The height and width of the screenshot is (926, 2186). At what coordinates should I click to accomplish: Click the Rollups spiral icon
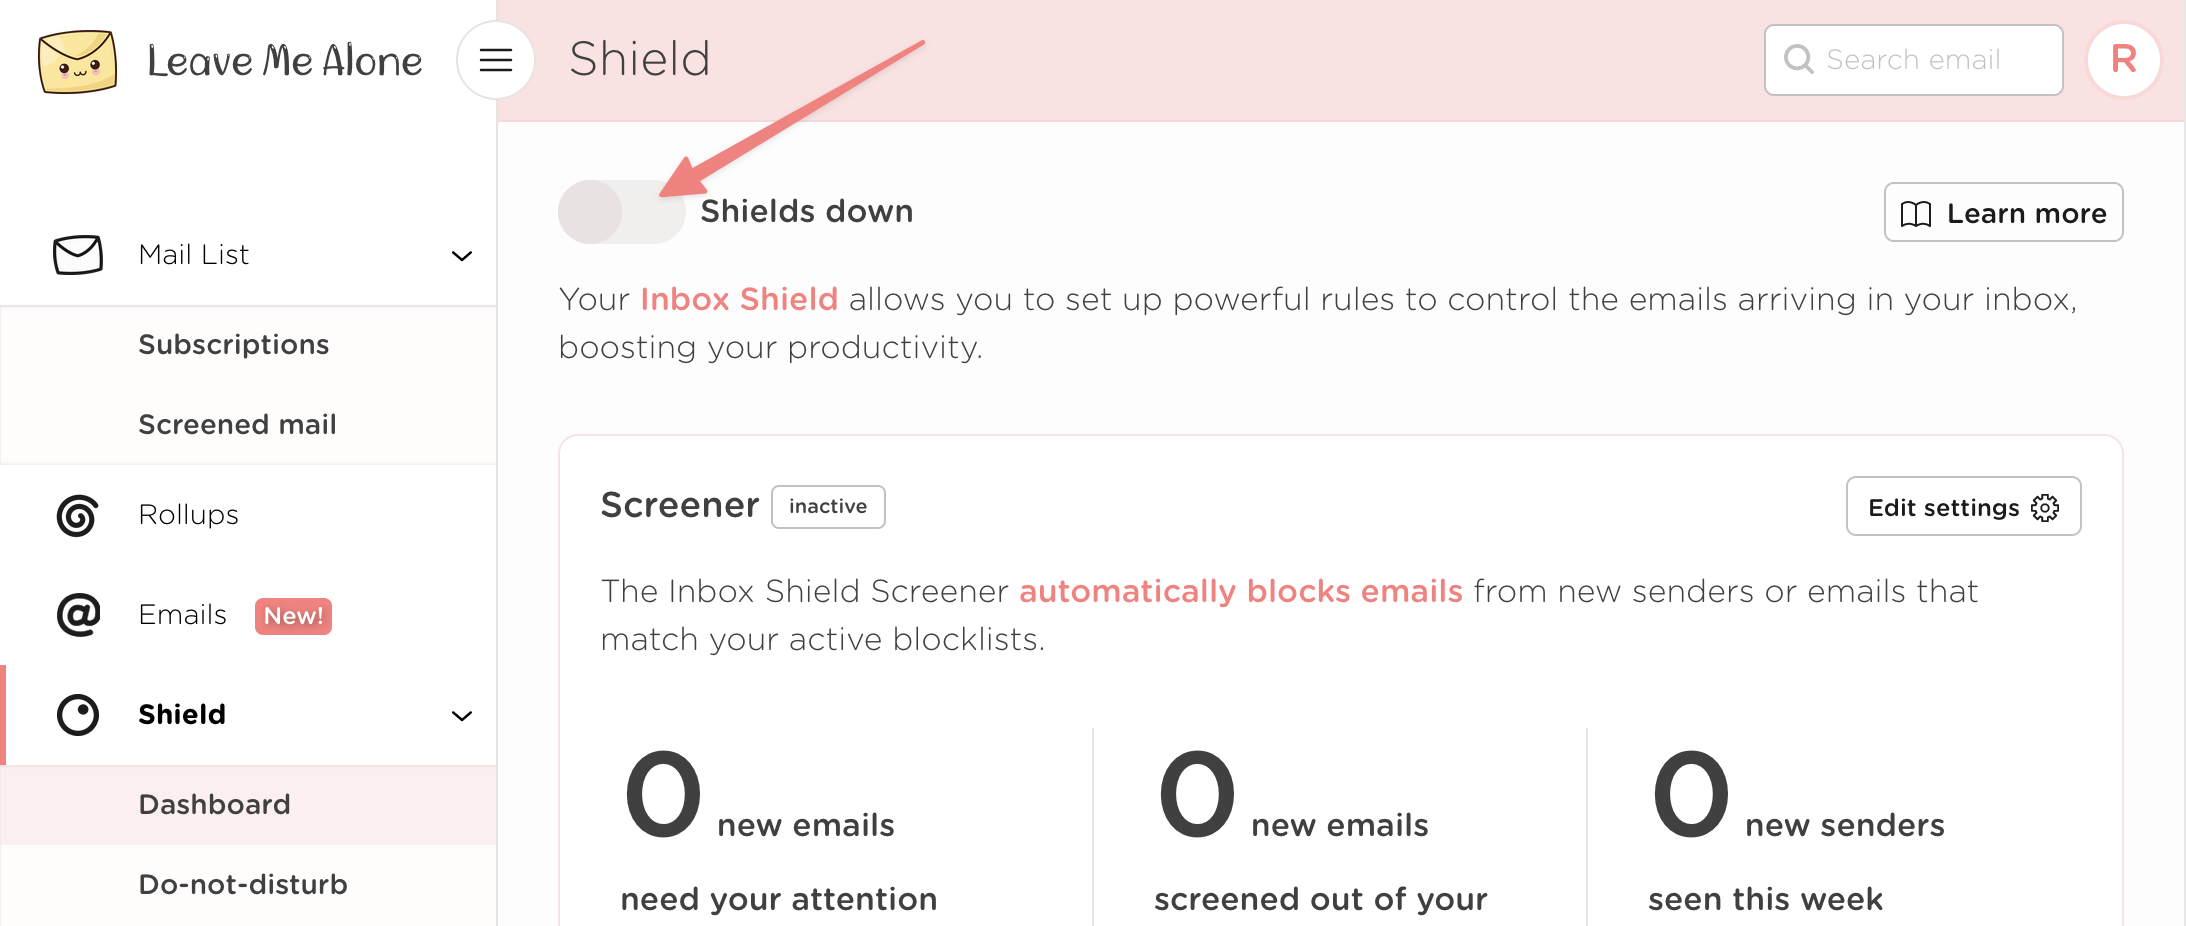pyautogui.click(x=77, y=515)
